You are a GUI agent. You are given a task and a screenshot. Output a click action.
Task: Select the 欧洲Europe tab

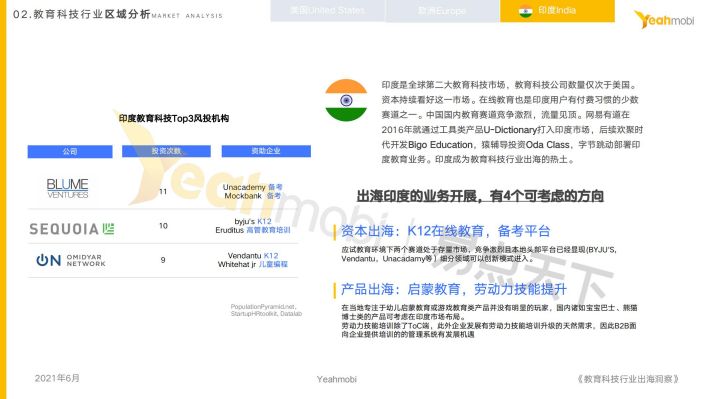tap(442, 10)
